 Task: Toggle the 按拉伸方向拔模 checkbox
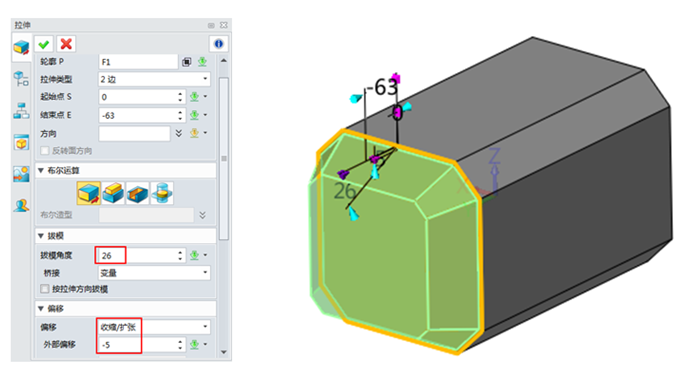pos(44,289)
